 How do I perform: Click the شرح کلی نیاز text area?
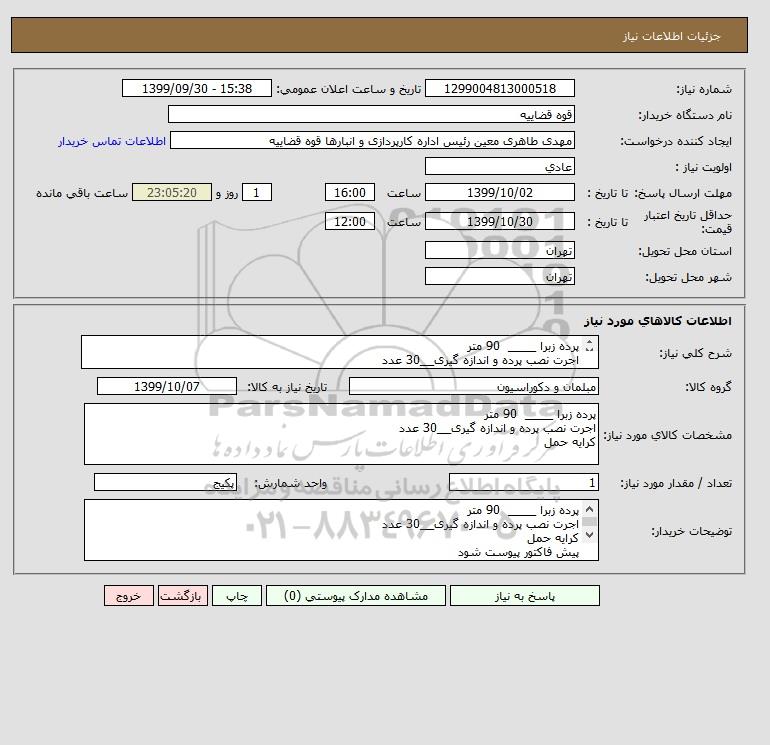[x=340, y=353]
